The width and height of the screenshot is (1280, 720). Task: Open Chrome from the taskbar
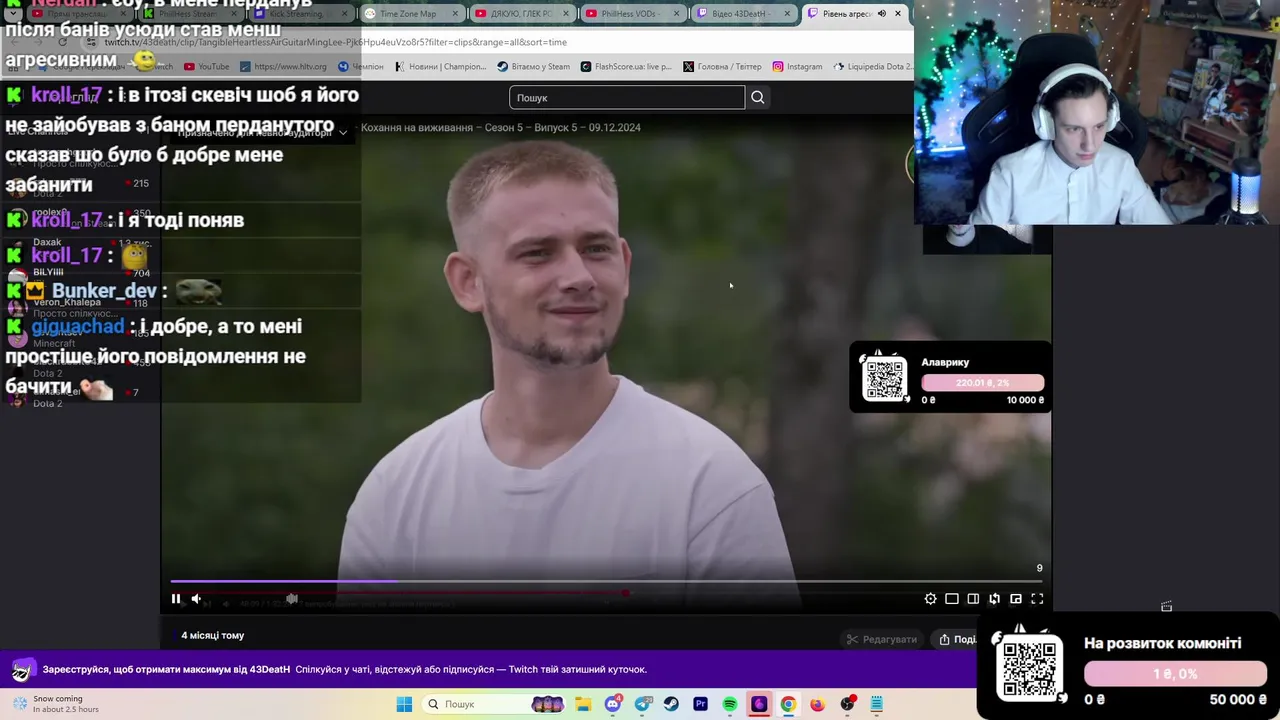click(x=788, y=704)
